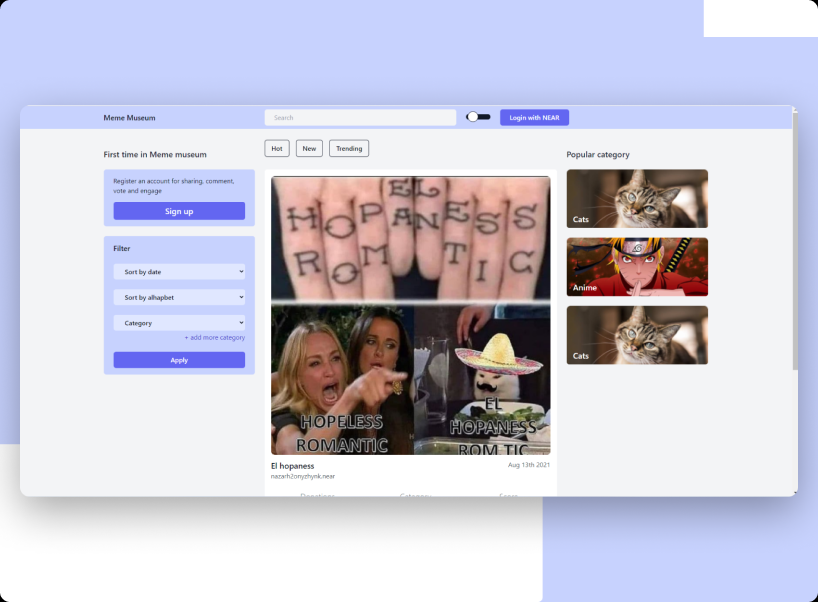The width and height of the screenshot is (818, 602).
Task: Click the add more category link
Action: pos(214,338)
